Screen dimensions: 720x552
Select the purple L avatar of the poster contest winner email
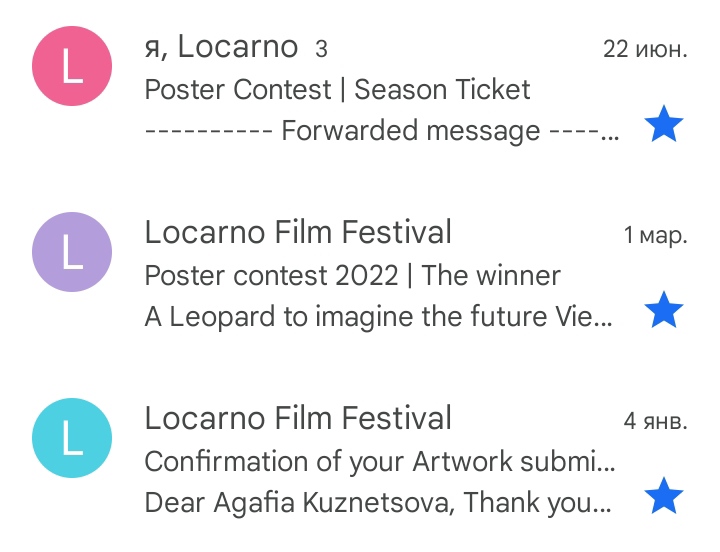click(x=72, y=252)
